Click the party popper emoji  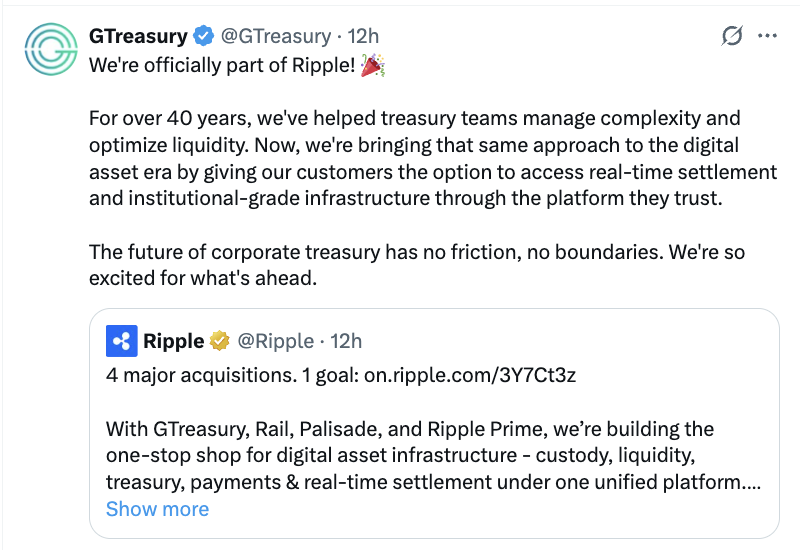point(372,65)
